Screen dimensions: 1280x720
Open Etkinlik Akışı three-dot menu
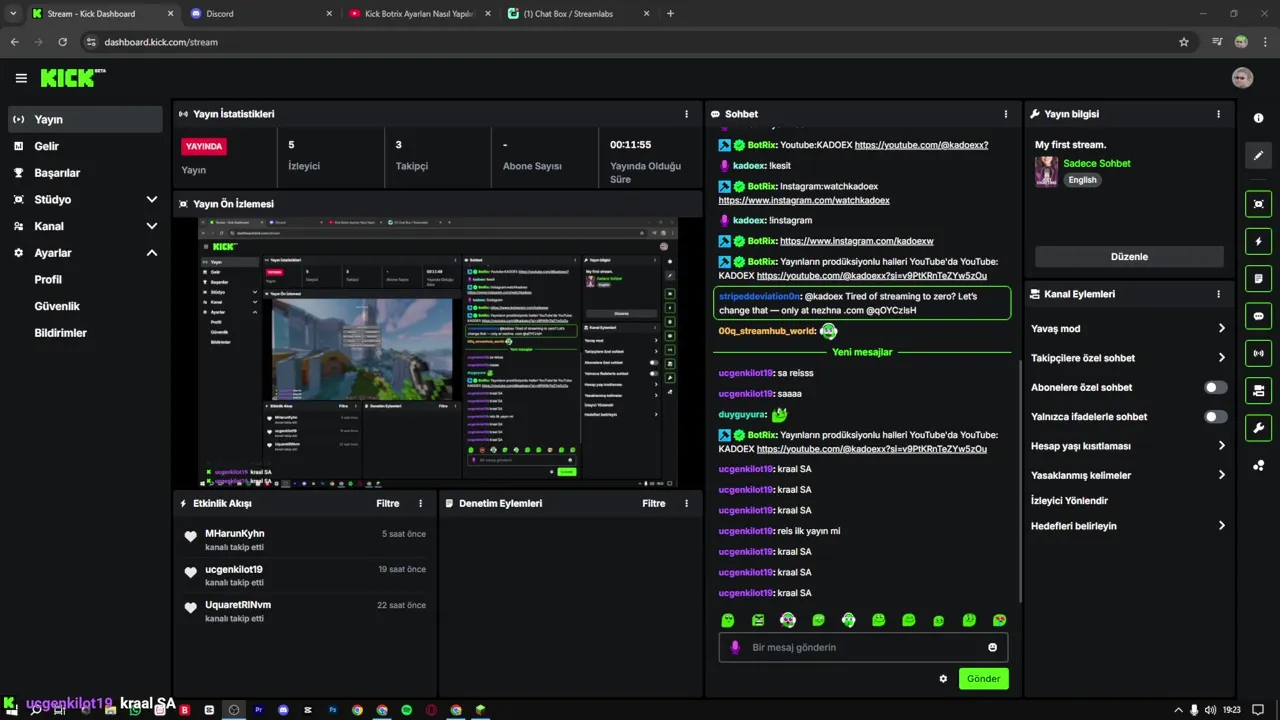[420, 503]
